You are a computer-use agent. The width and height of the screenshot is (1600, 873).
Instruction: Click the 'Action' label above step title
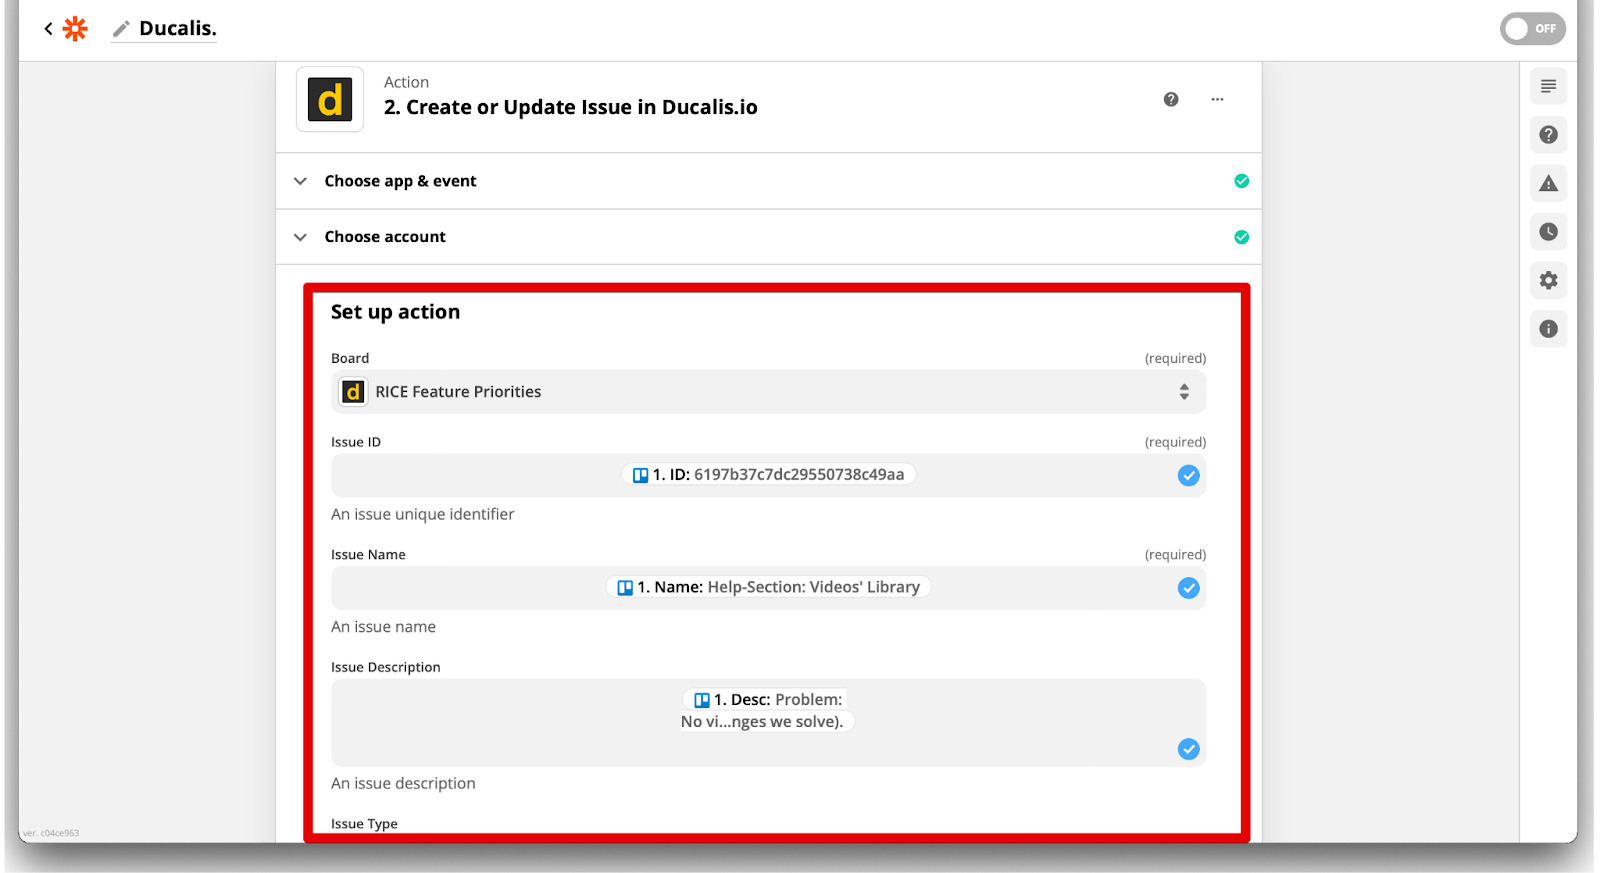(x=406, y=82)
